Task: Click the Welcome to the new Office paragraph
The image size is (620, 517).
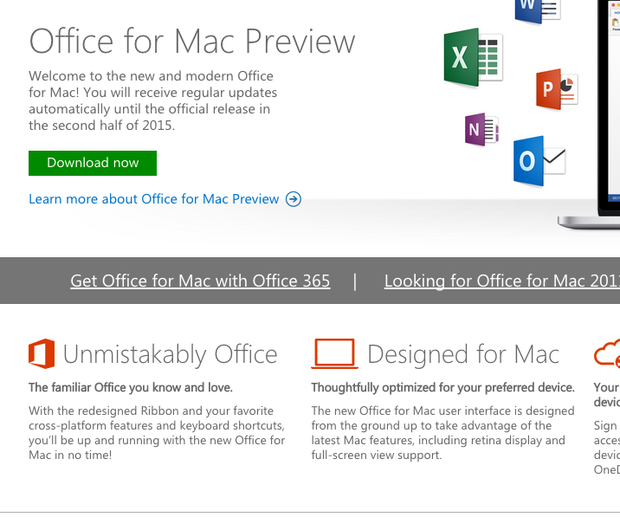Action: click(150, 101)
